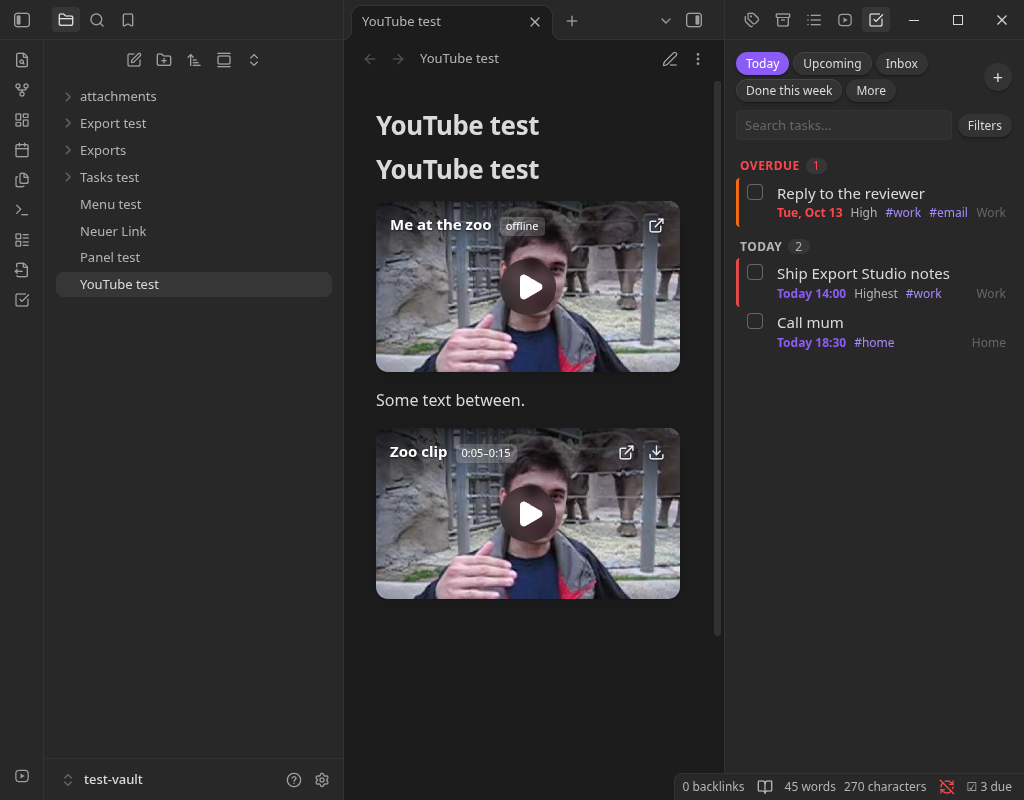The width and height of the screenshot is (1024, 800).
Task: Play the Zoo clip video
Action: tap(528, 514)
